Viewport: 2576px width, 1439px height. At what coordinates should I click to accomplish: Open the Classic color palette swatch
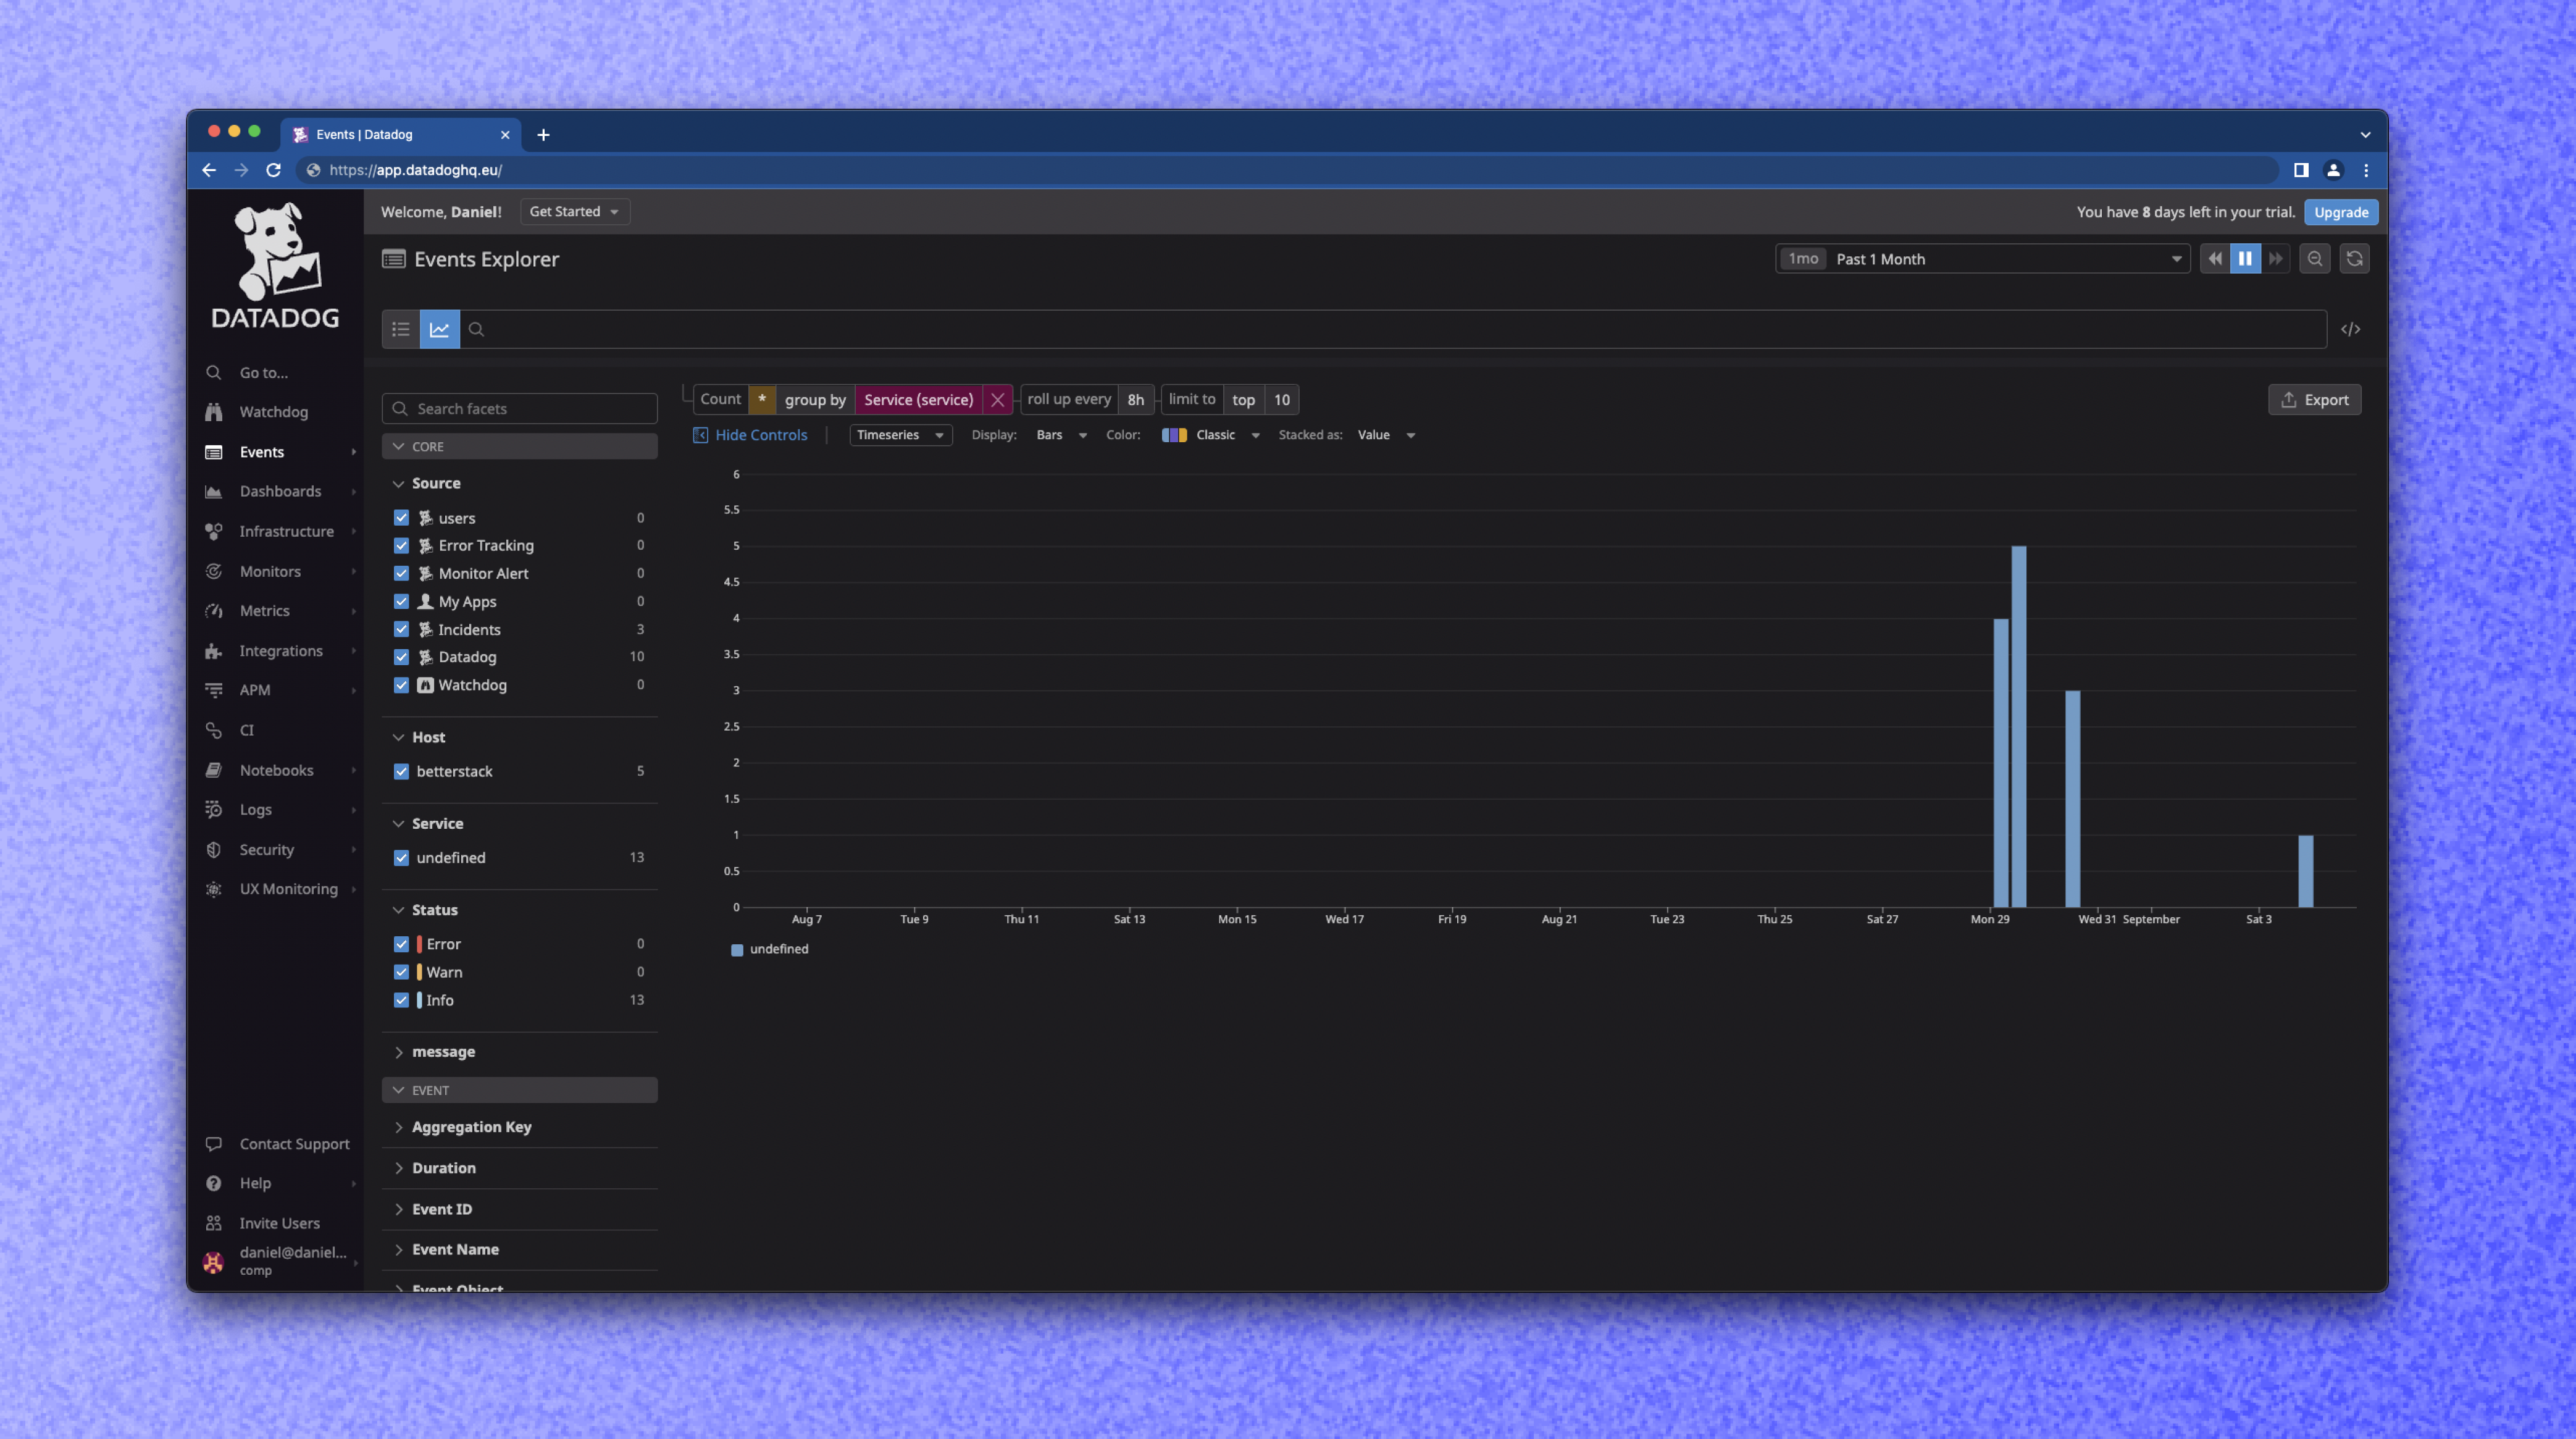pos(1174,435)
